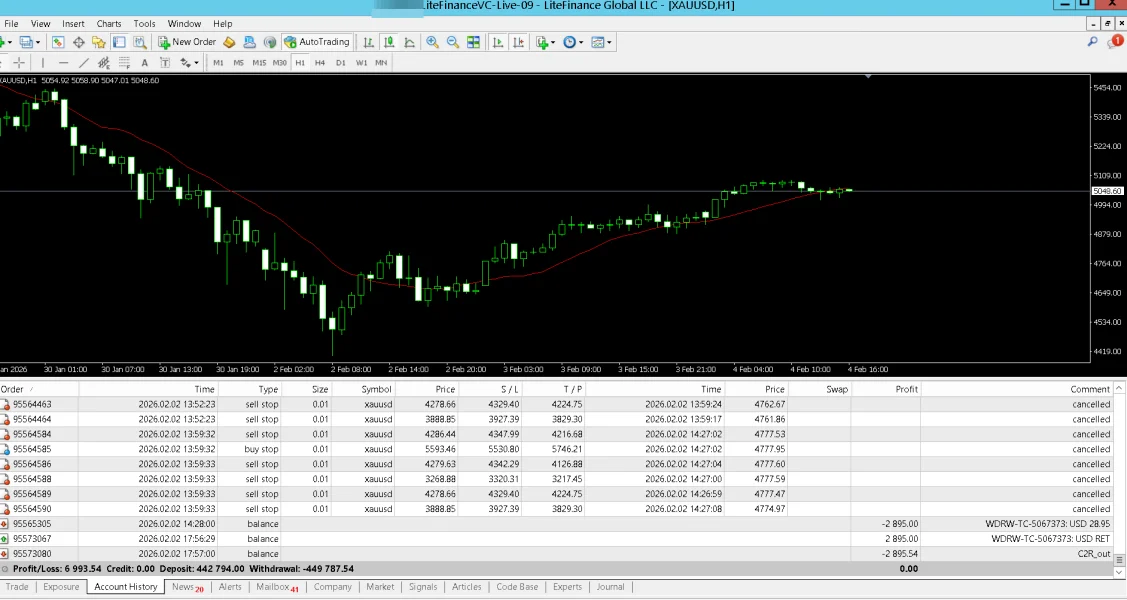Set timeframe to H4

click(x=320, y=63)
